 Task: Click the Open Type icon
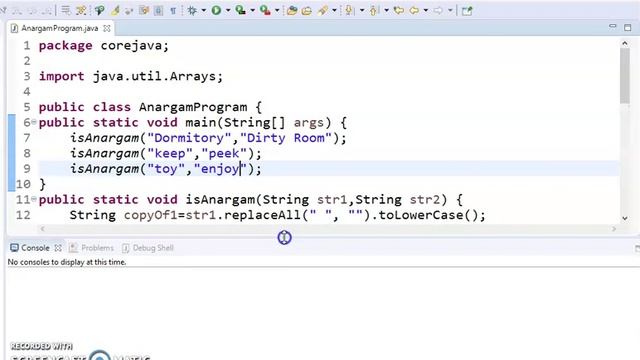291,11
